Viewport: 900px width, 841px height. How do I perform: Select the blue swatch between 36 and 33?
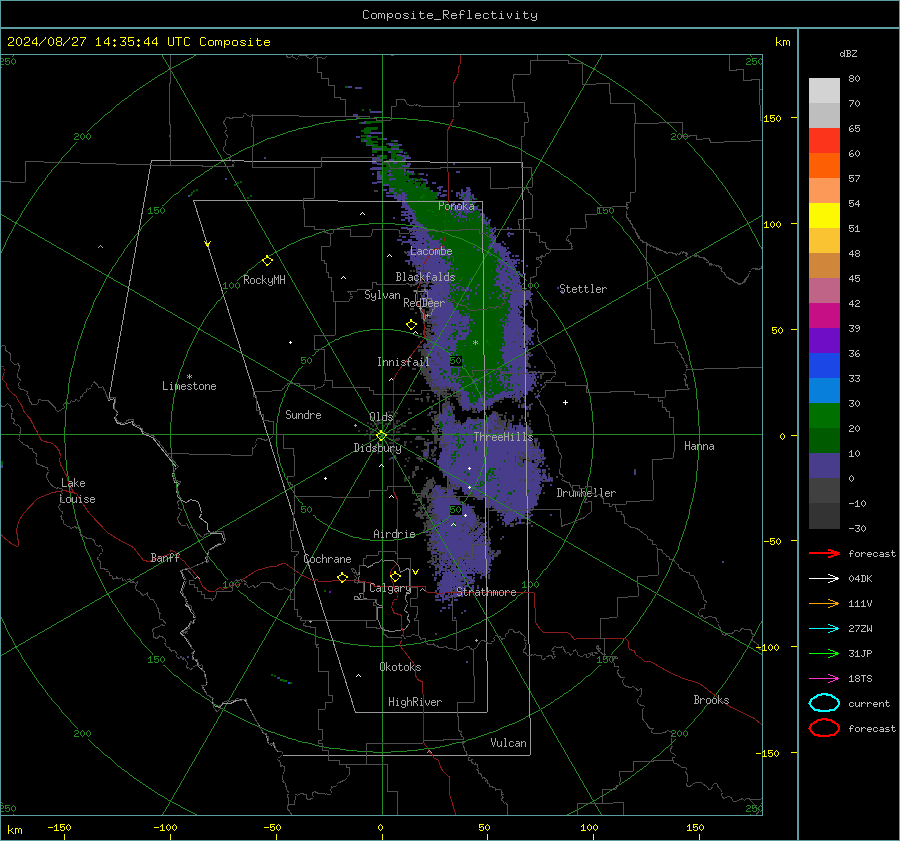pos(824,365)
